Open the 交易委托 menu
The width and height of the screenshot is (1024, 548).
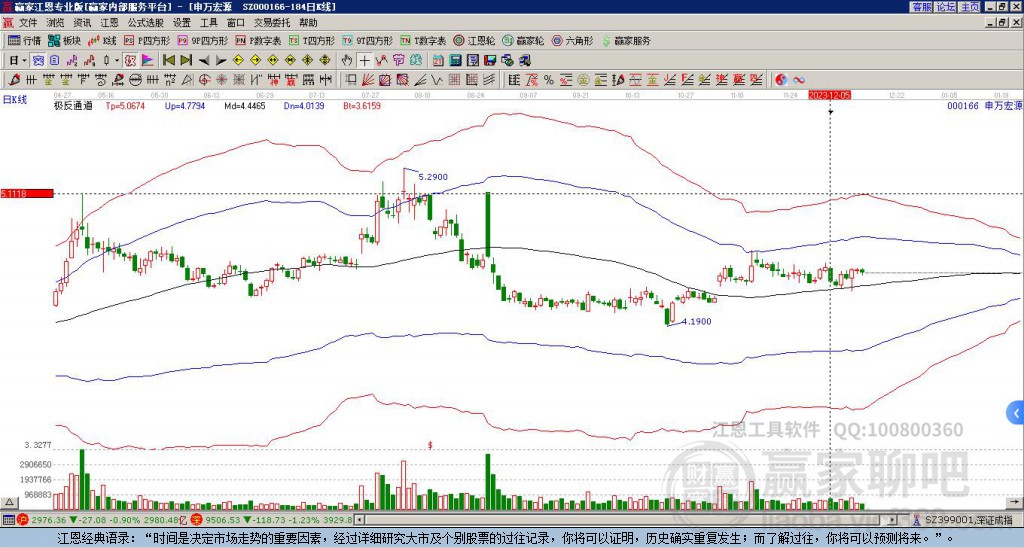coord(272,23)
